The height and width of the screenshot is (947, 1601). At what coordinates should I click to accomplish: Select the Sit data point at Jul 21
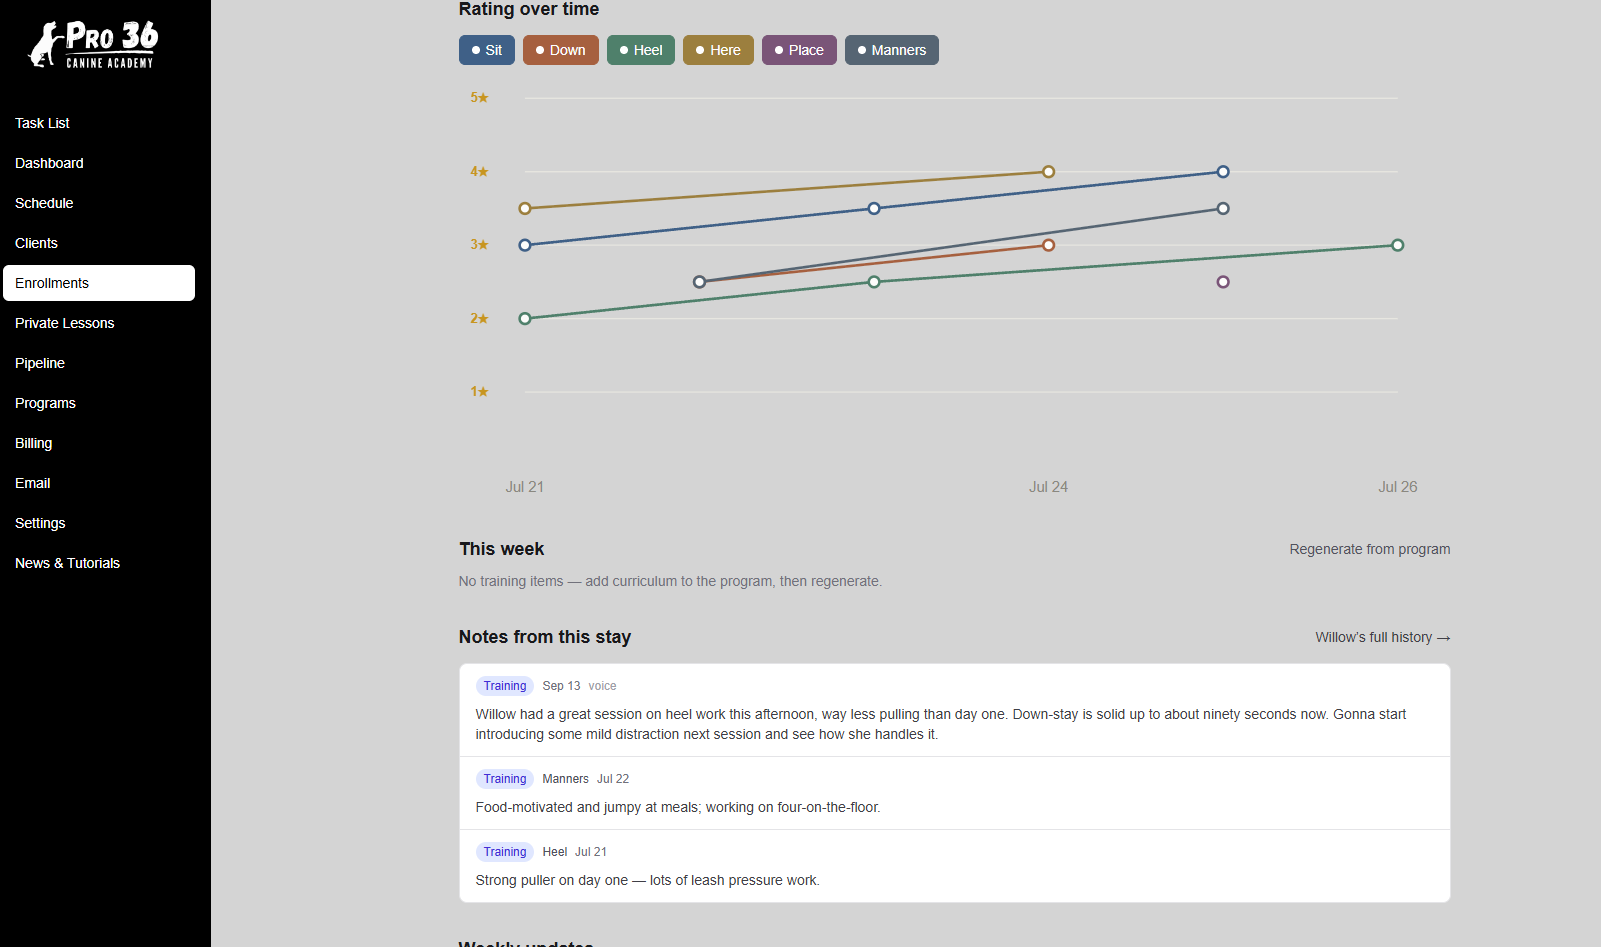[525, 245]
